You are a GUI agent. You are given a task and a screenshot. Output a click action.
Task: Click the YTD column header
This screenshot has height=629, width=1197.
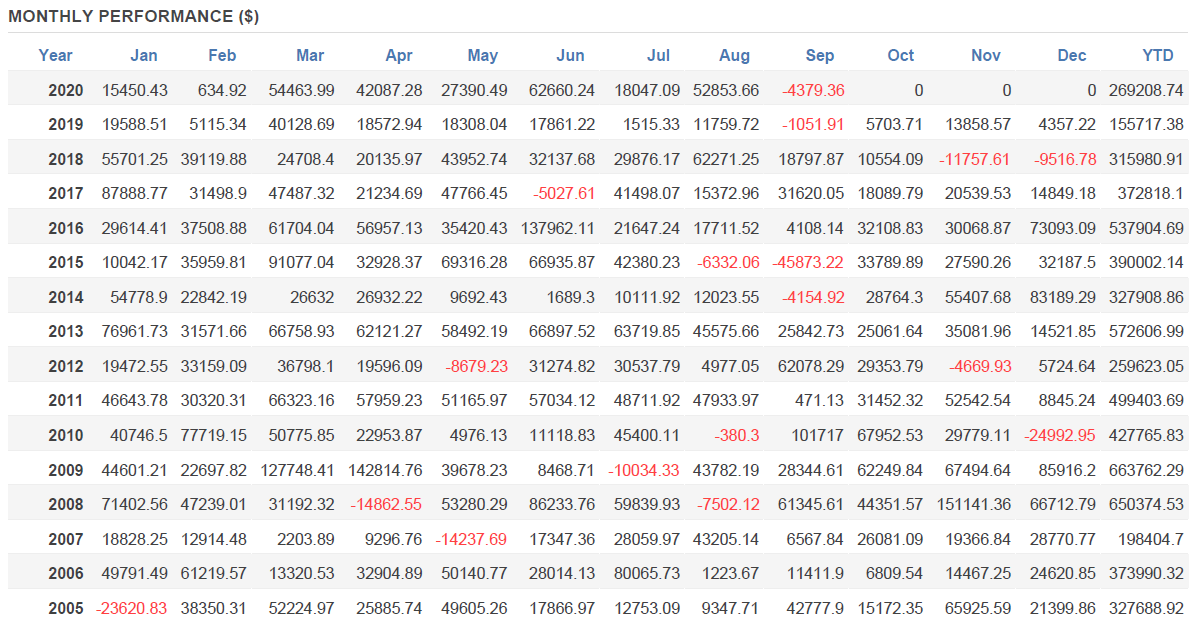[1158, 56]
